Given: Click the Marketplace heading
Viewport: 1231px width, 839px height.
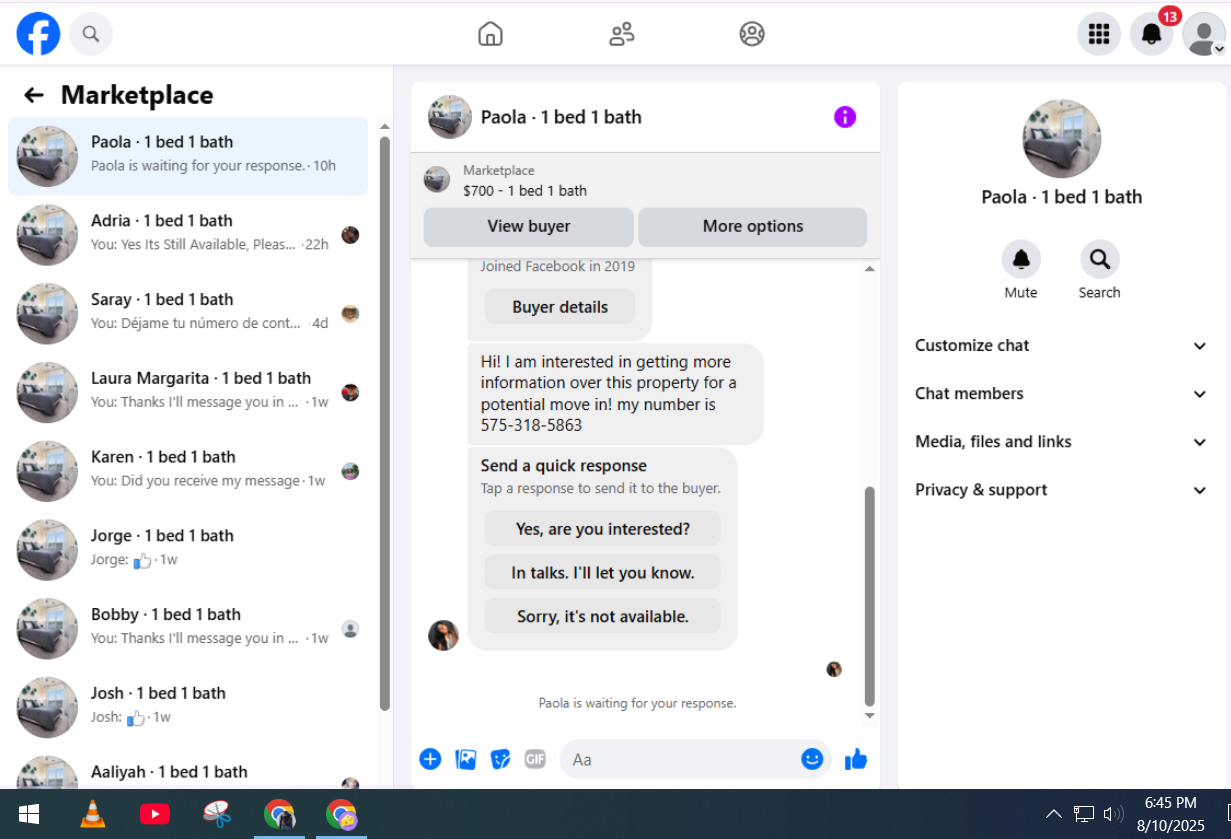Looking at the screenshot, I should tap(137, 95).
